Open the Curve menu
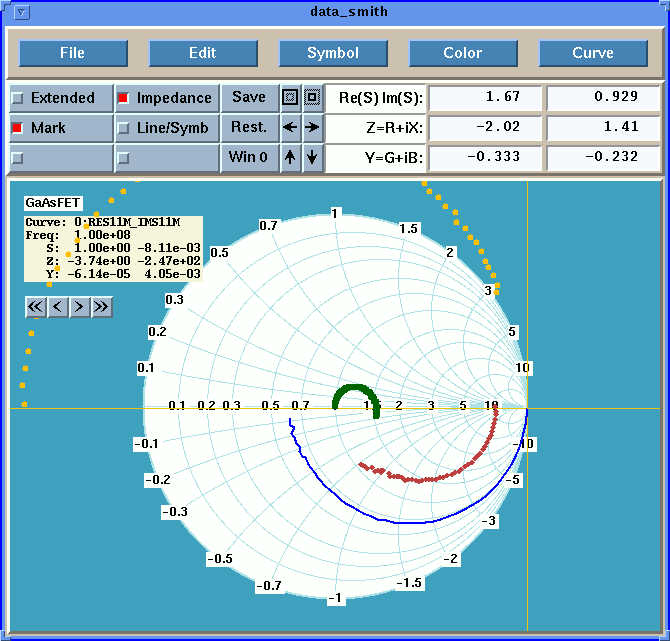This screenshot has height=641, width=670. tap(593, 53)
